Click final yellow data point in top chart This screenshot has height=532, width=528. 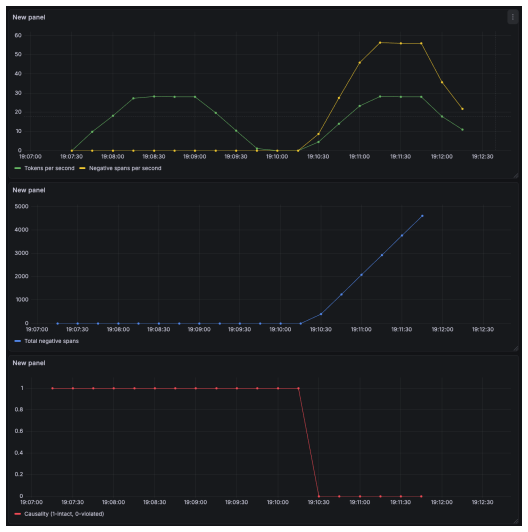click(463, 109)
